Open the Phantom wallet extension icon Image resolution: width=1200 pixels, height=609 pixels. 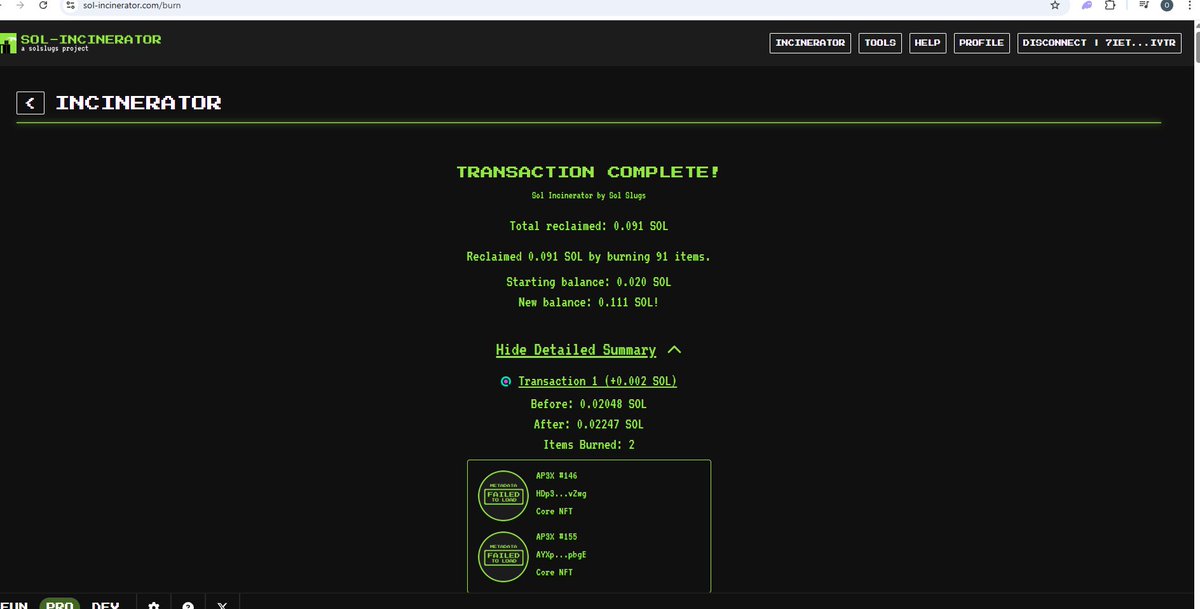coord(1087,5)
